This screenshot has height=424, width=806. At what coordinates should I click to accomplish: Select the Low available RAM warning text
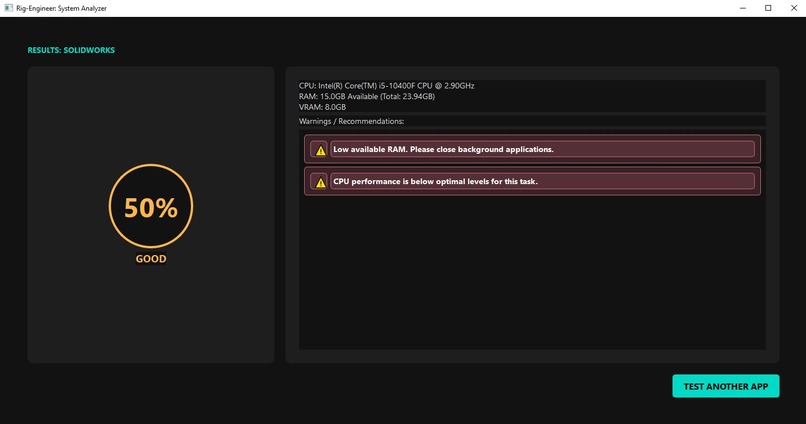[443, 150]
